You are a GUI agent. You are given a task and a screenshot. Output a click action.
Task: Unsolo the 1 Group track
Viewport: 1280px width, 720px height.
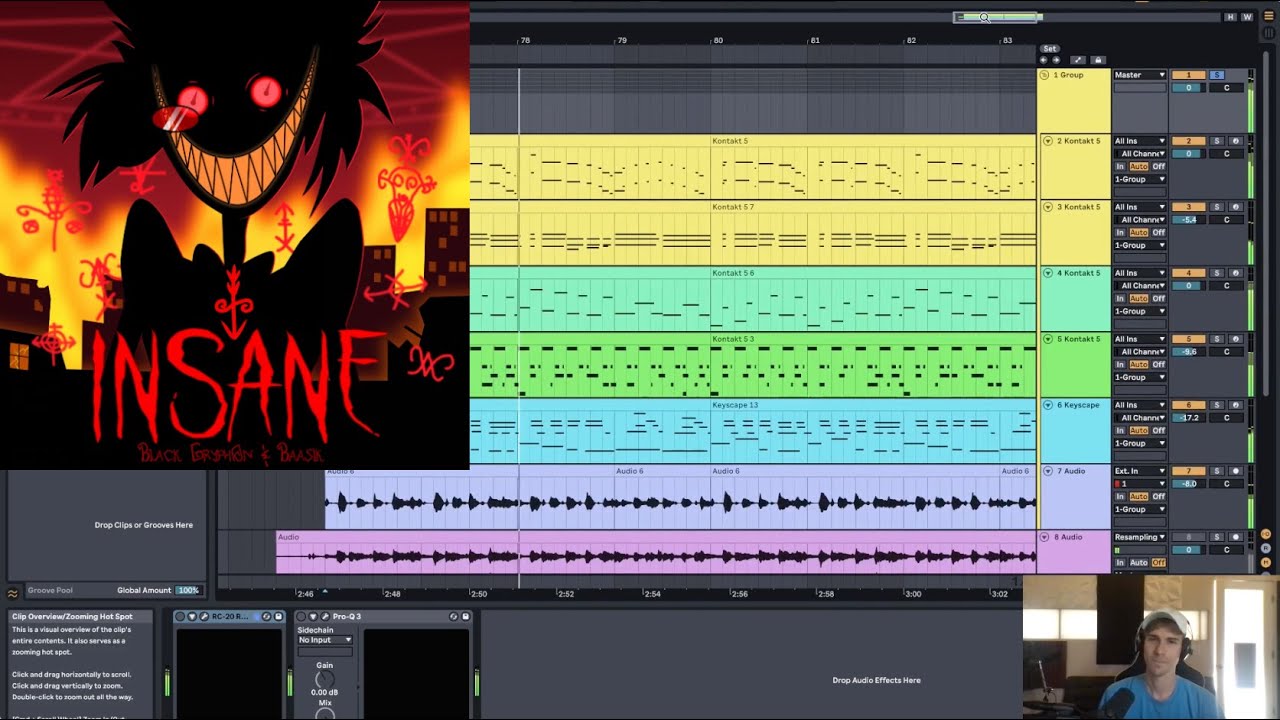(x=1217, y=75)
